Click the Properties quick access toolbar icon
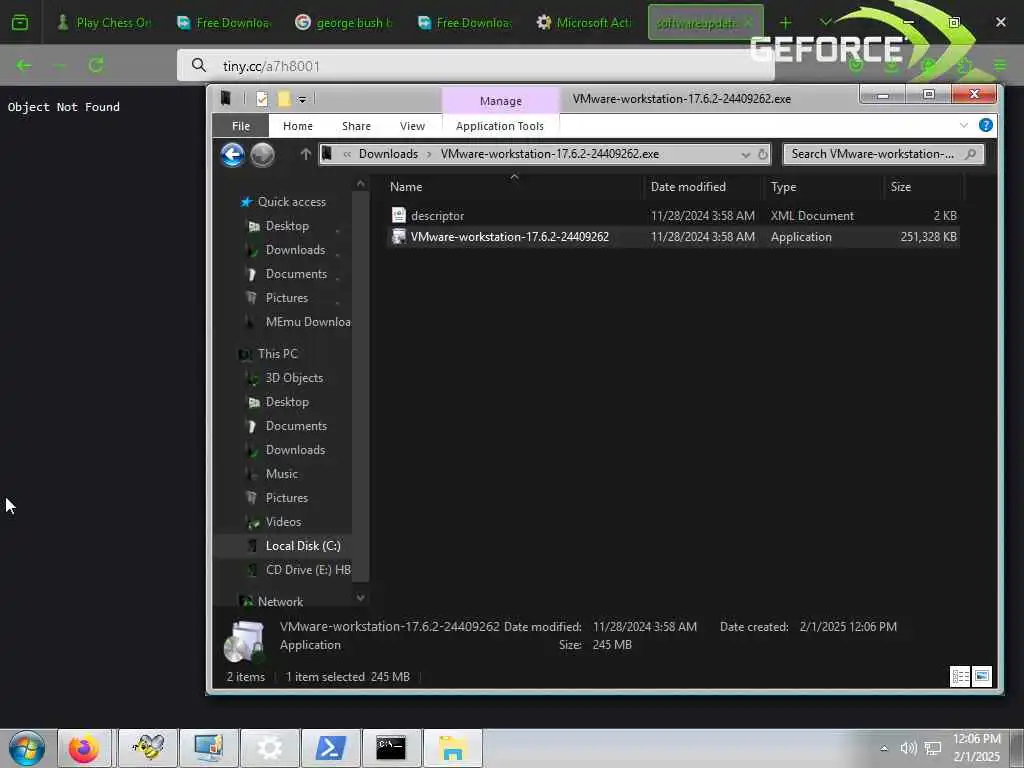The width and height of the screenshot is (1024, 768). (262, 99)
